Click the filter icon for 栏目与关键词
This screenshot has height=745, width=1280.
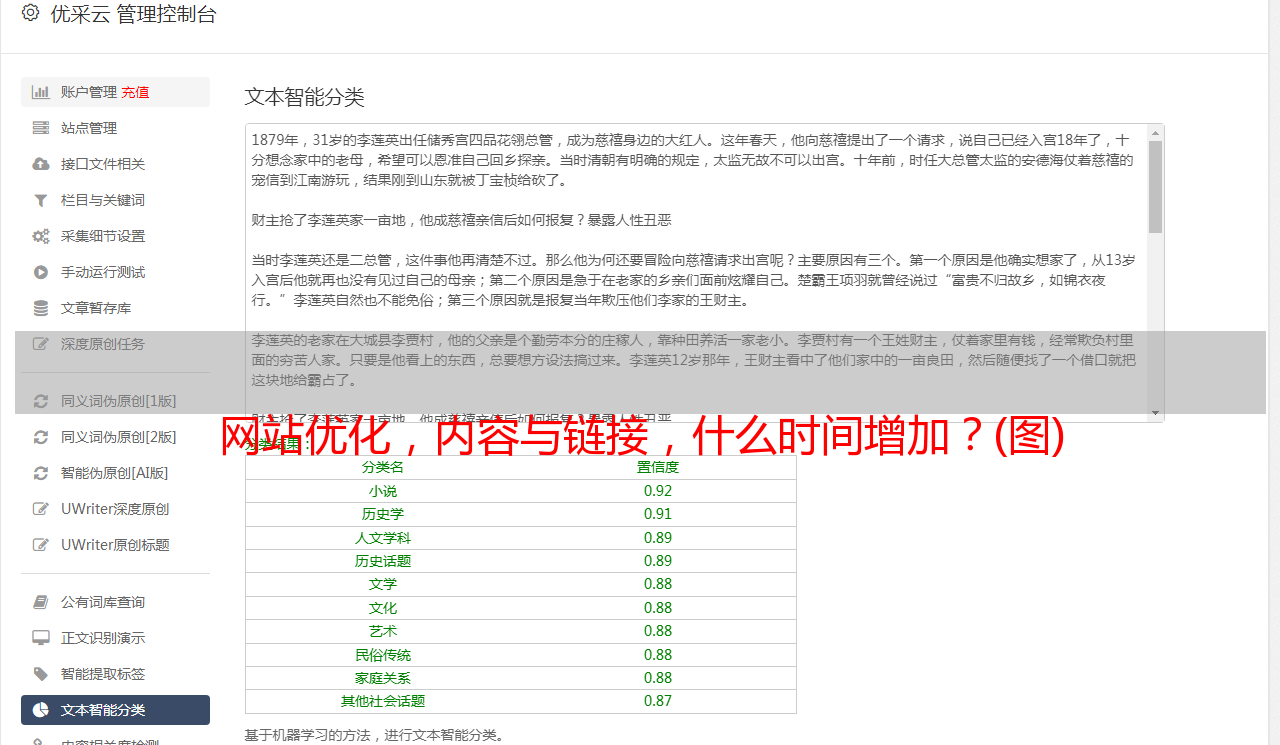[x=41, y=200]
